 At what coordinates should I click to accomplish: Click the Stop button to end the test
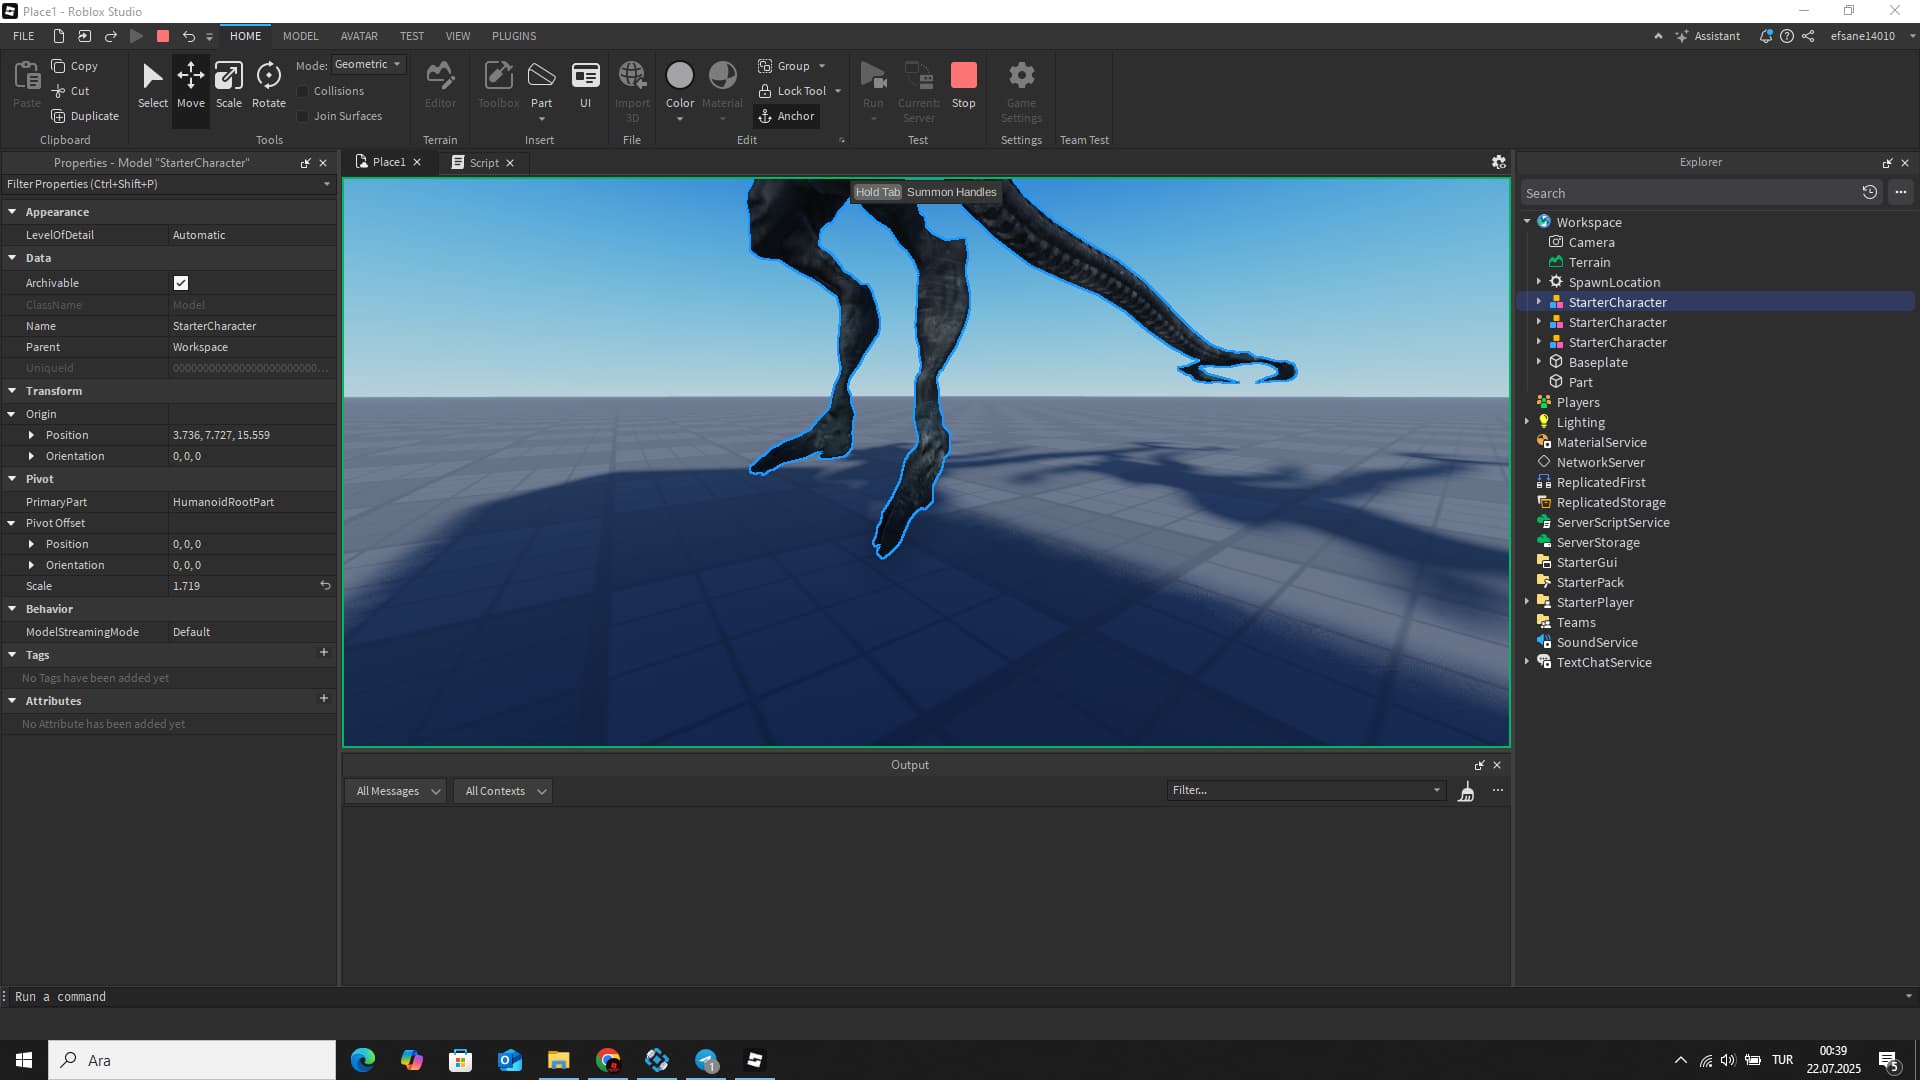963,80
